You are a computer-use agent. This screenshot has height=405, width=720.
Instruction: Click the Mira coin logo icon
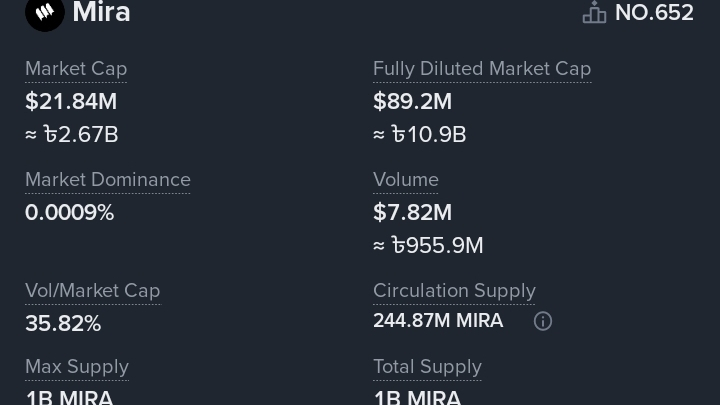tap(44, 13)
